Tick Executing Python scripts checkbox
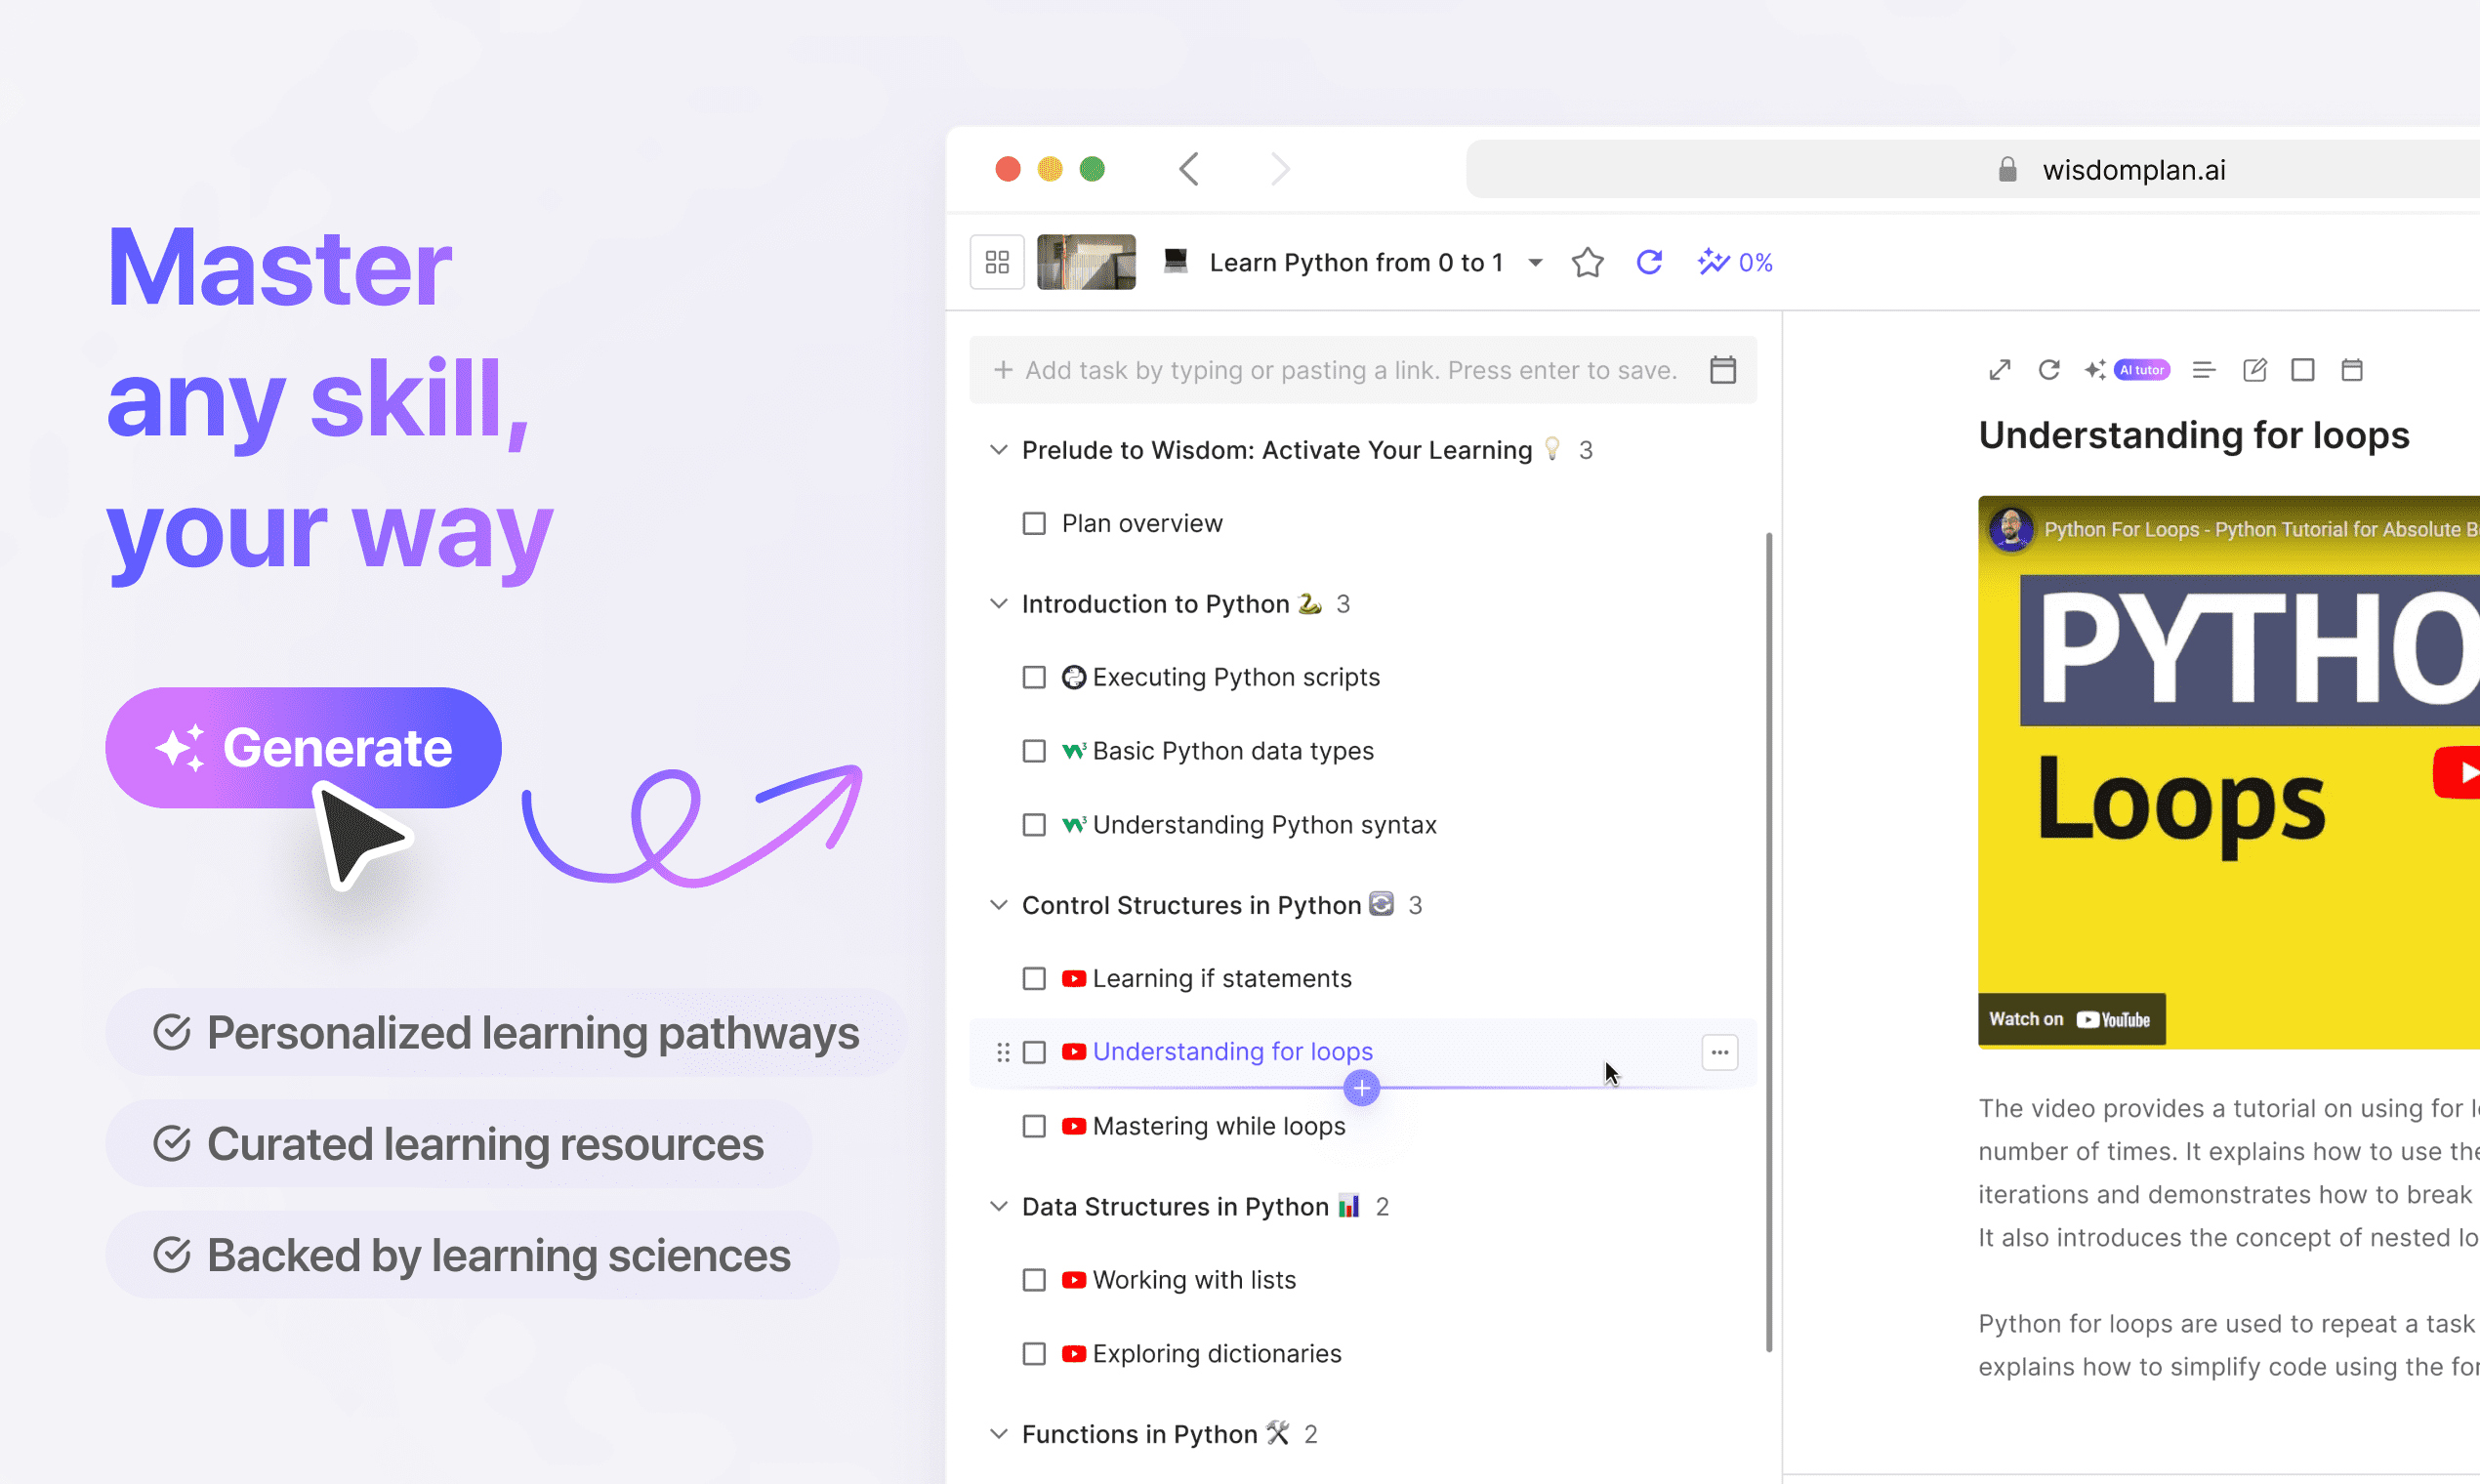This screenshot has width=2480, height=1484. 1034,678
